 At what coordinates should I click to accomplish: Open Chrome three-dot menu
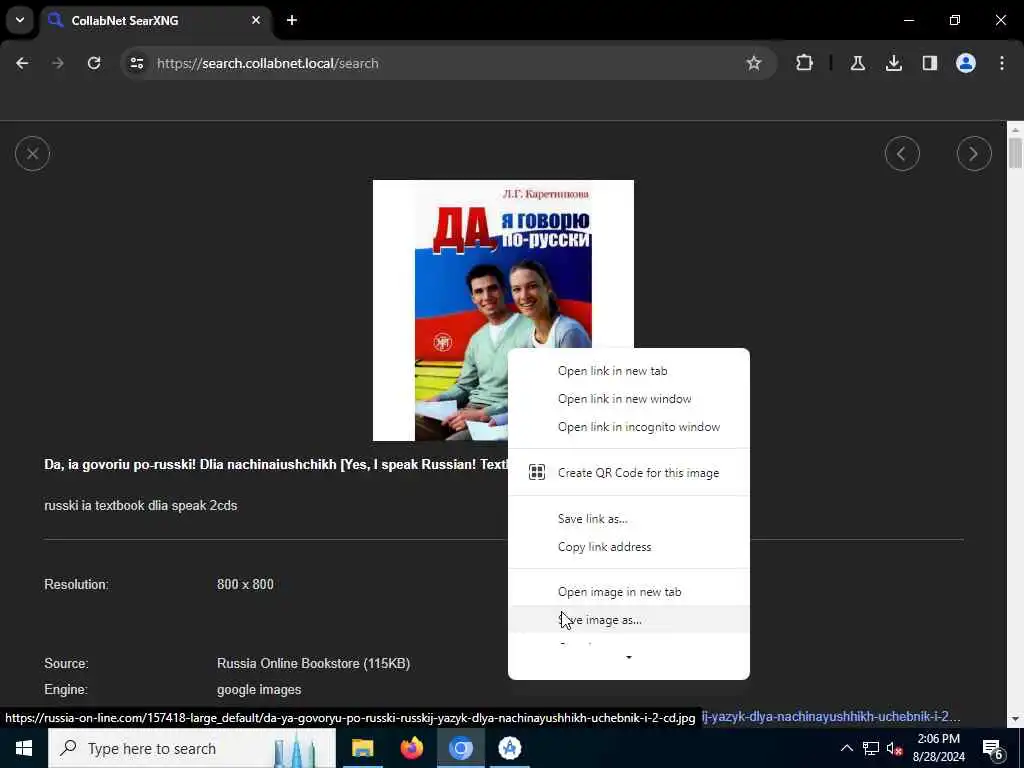(x=1002, y=63)
